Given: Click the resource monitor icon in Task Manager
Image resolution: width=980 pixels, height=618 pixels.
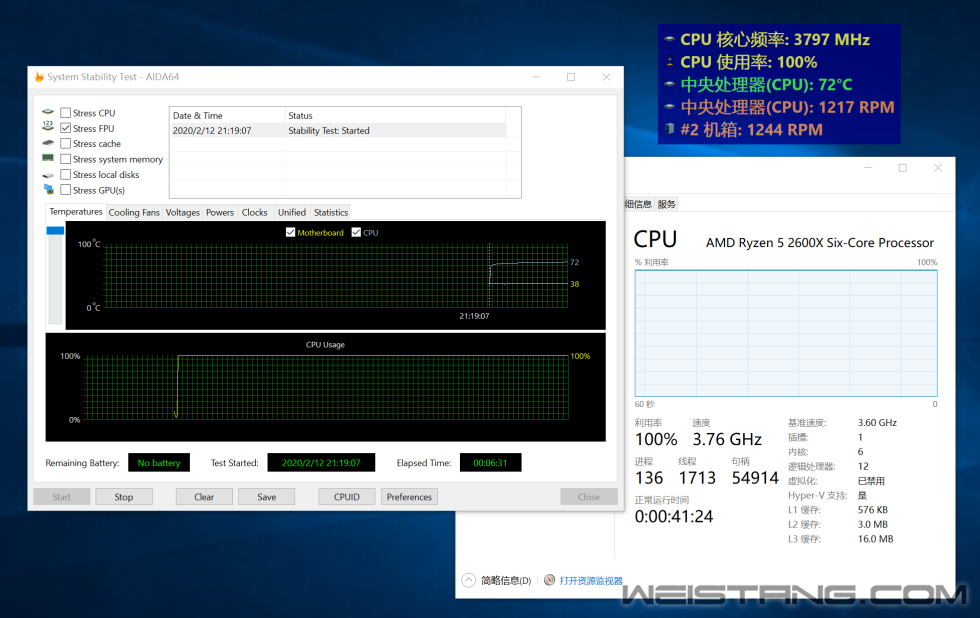Looking at the screenshot, I should tap(549, 580).
